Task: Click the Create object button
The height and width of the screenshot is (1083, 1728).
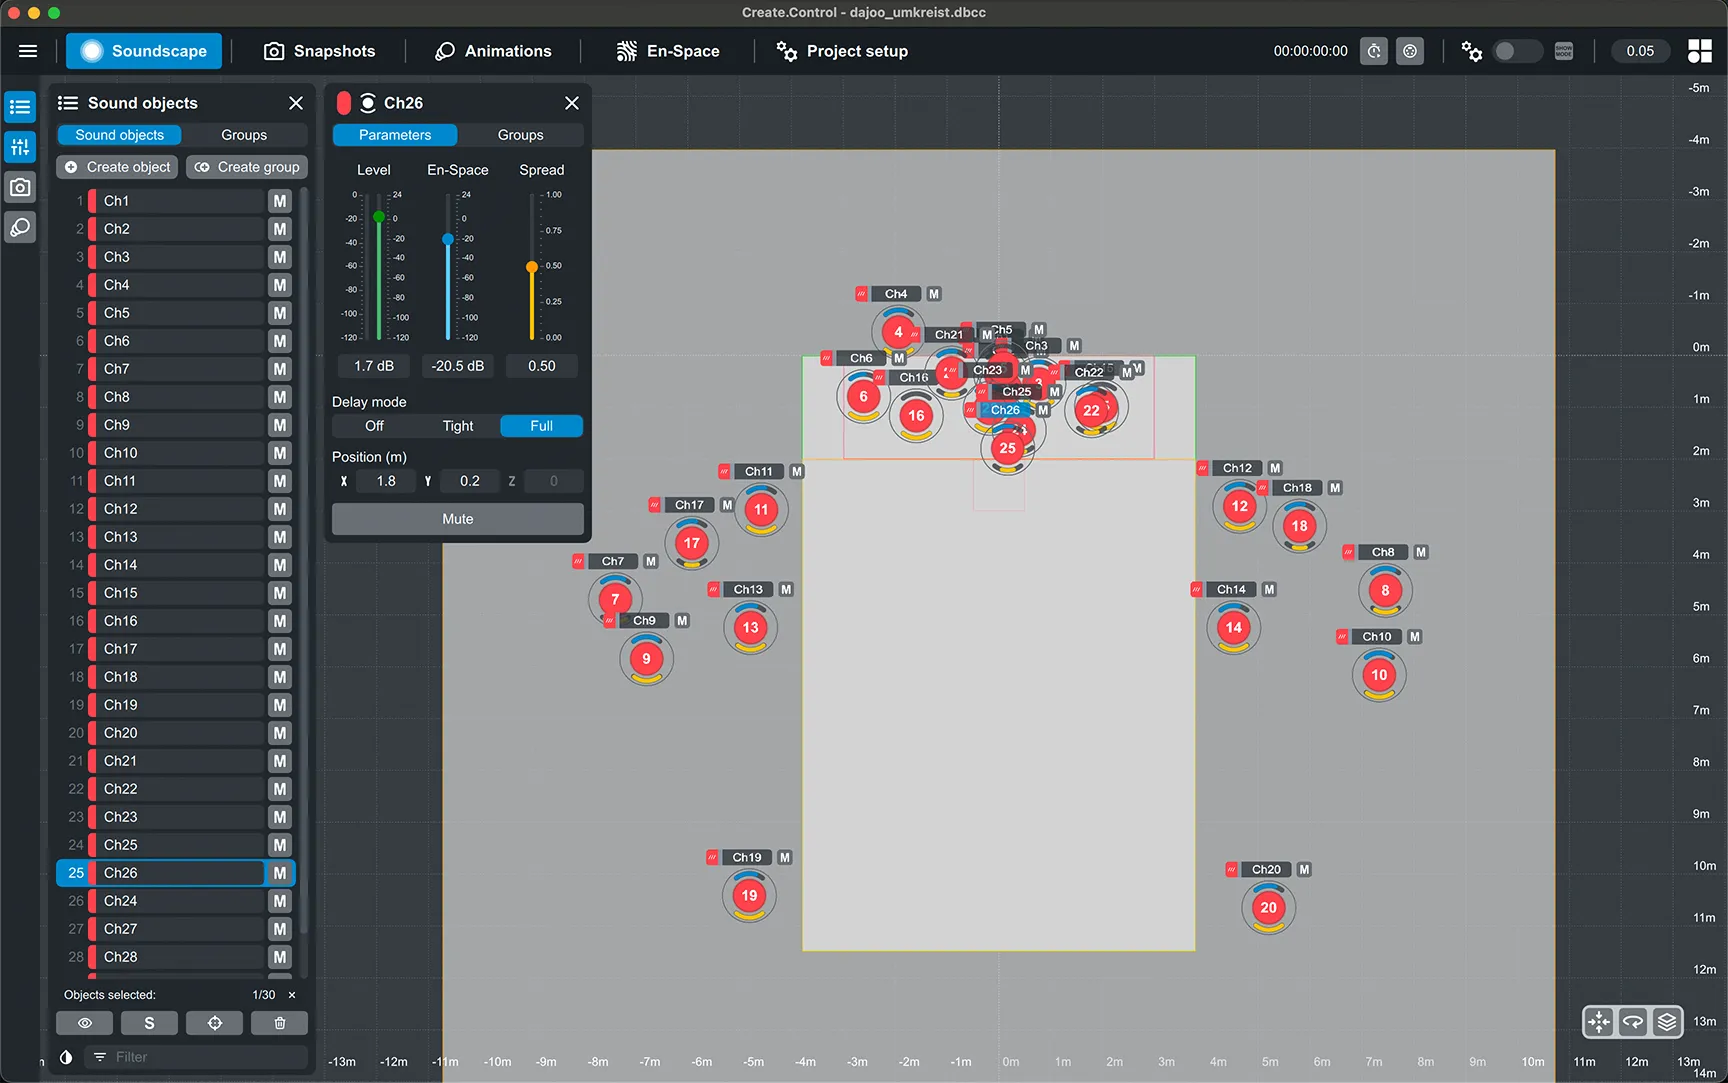Action: click(x=118, y=167)
